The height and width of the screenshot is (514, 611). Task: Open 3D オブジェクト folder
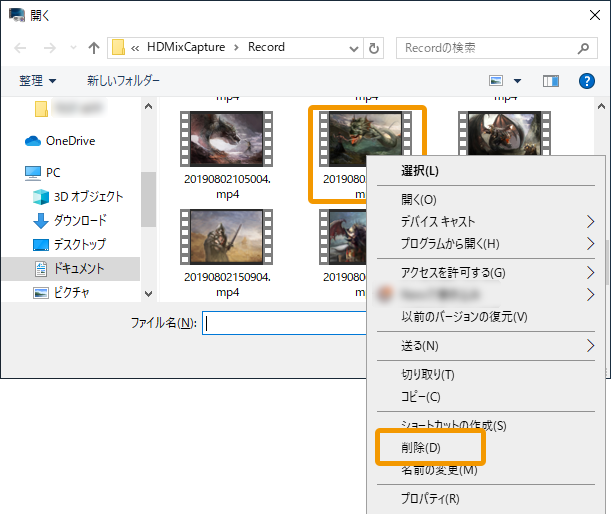point(78,196)
